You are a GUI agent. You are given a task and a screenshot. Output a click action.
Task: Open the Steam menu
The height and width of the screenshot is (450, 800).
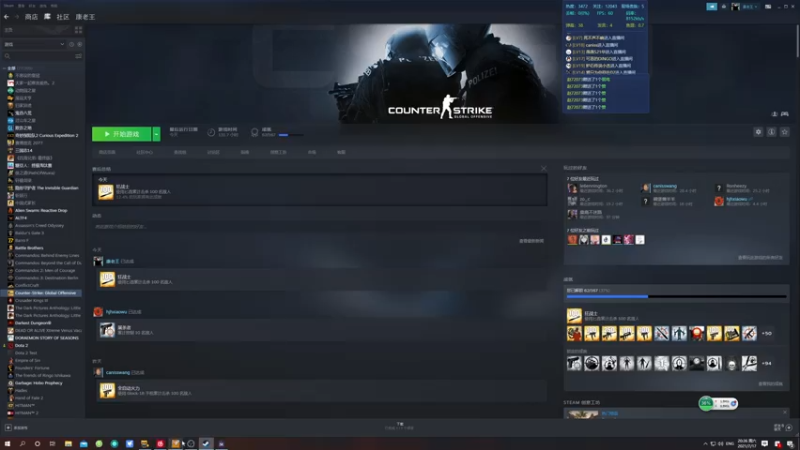(x=9, y=6)
